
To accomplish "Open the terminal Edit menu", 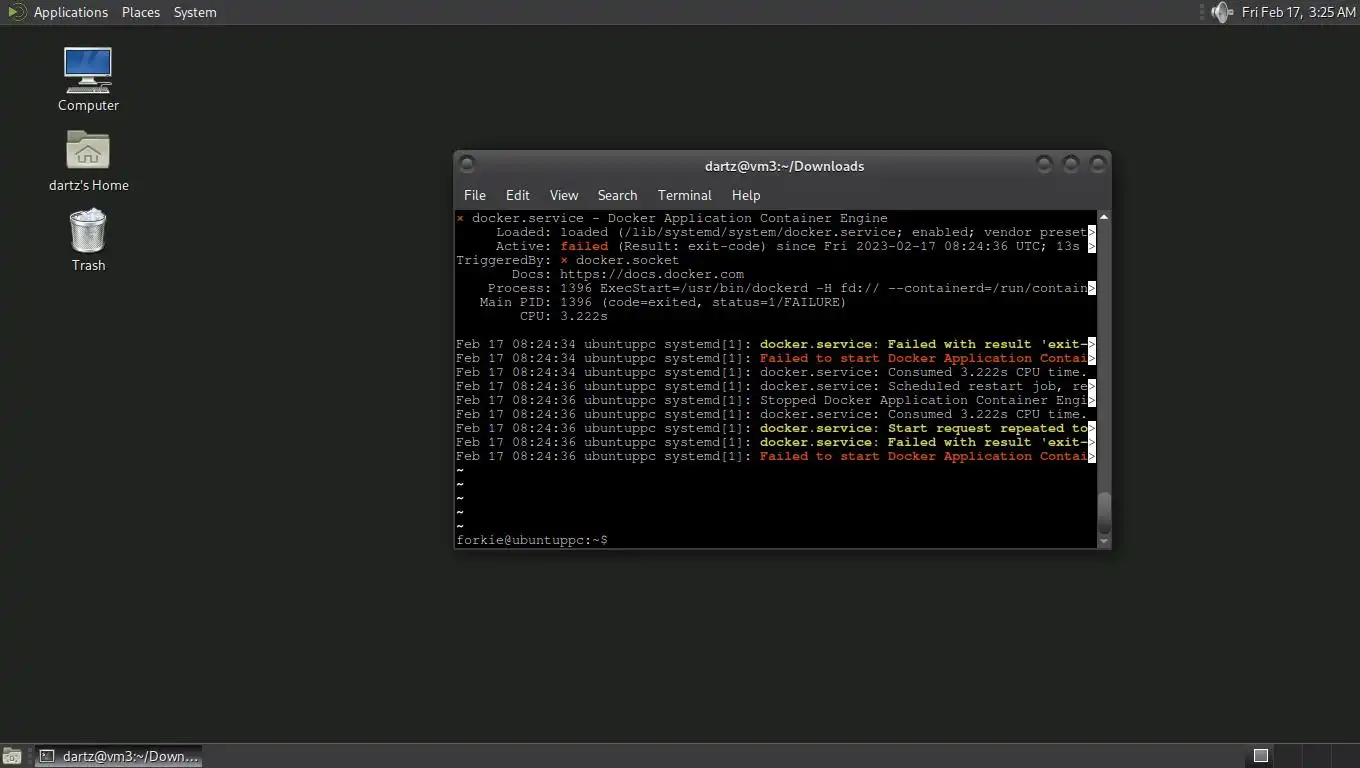I will coord(517,195).
